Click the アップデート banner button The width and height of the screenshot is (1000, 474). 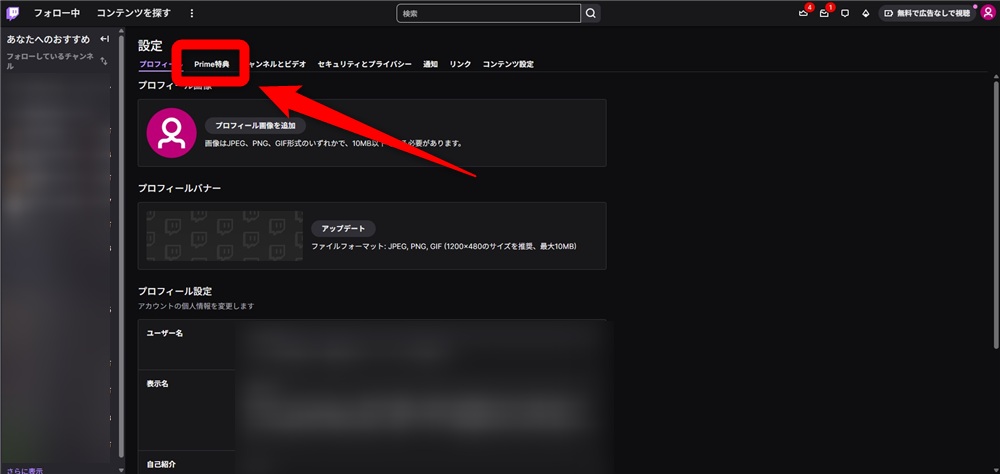[x=343, y=228]
